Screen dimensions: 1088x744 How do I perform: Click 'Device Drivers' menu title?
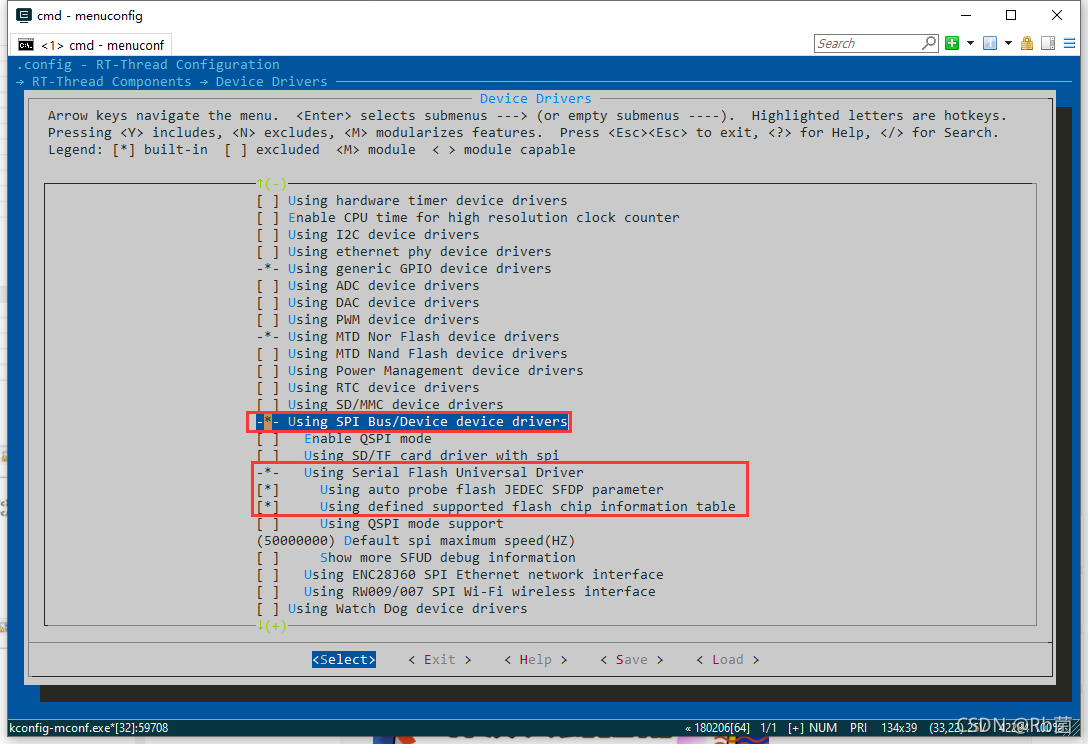536,99
